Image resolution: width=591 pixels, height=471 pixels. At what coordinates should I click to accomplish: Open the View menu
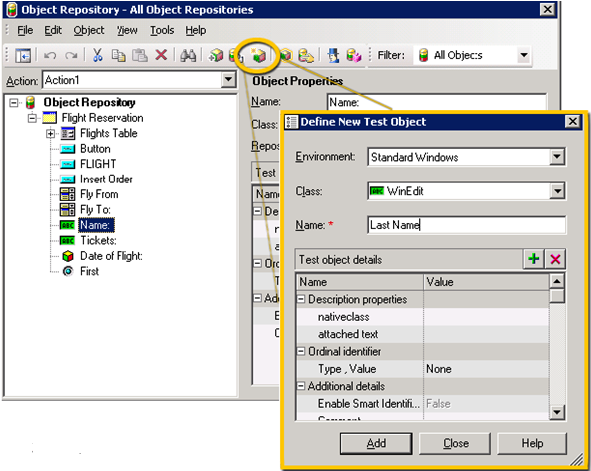(127, 30)
